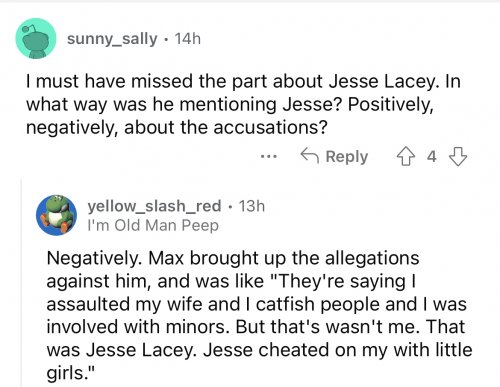This screenshot has height=387, width=500.
Task: Visit the yellow_slash_red username profile
Action: 154,206
